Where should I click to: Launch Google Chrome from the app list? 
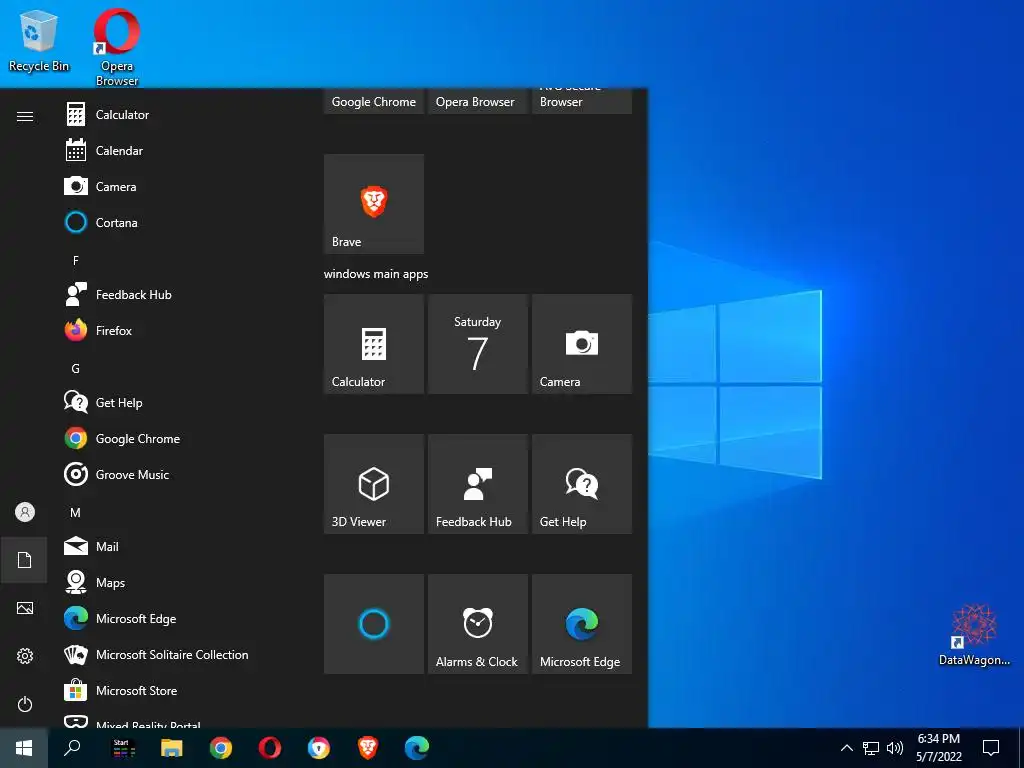(183, 439)
